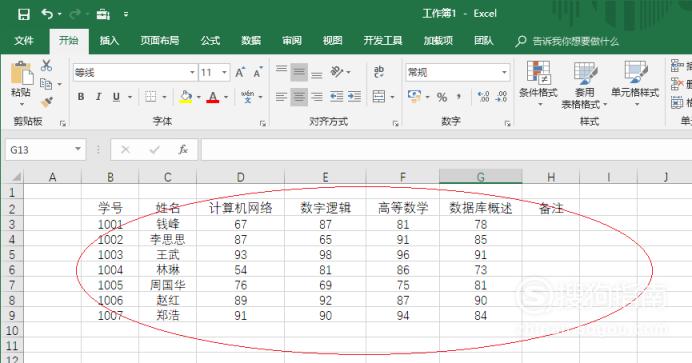Click the Save icon in quick access toolbar

(x=24, y=14)
